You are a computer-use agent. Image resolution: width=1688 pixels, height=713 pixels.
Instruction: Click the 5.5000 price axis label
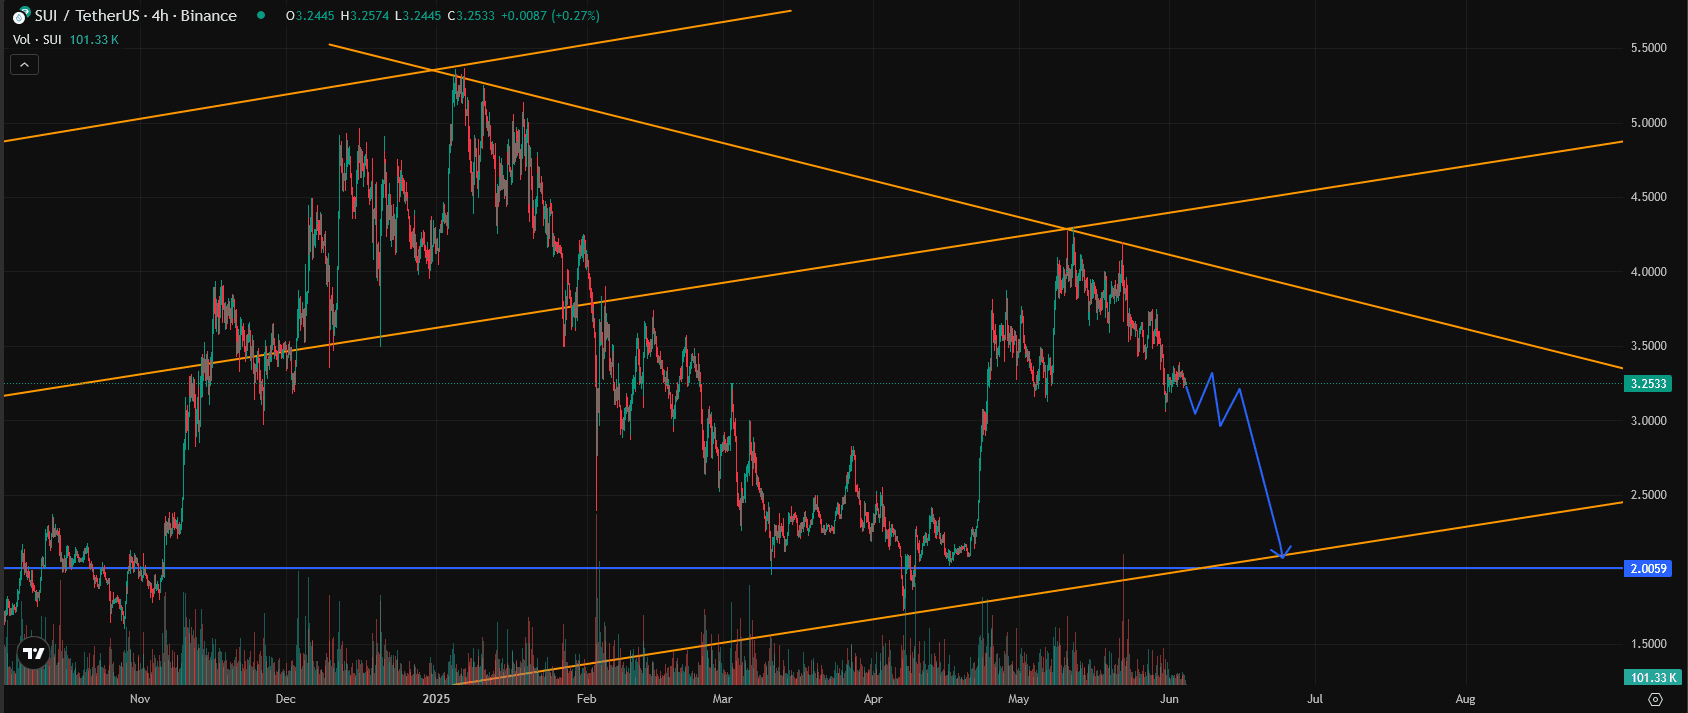(1649, 48)
